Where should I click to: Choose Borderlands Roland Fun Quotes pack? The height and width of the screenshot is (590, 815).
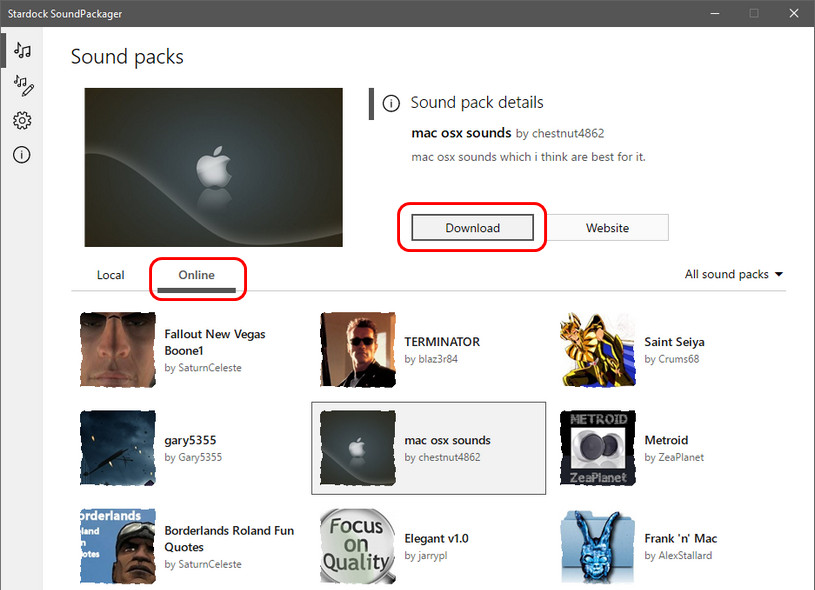tap(118, 546)
